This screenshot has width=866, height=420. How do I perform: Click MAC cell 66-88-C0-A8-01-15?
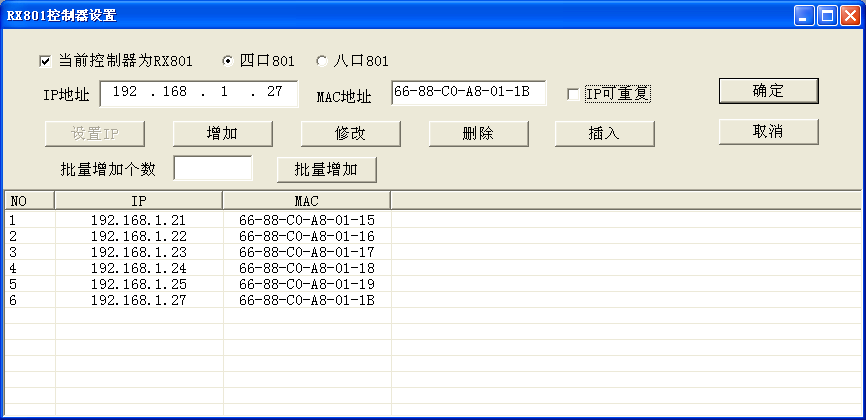click(x=307, y=220)
